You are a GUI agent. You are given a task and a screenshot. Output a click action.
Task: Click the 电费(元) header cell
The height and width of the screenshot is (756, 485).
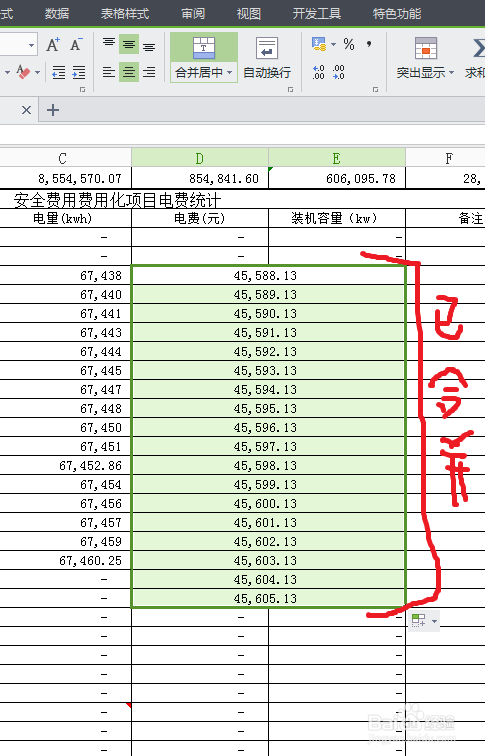click(x=200, y=218)
